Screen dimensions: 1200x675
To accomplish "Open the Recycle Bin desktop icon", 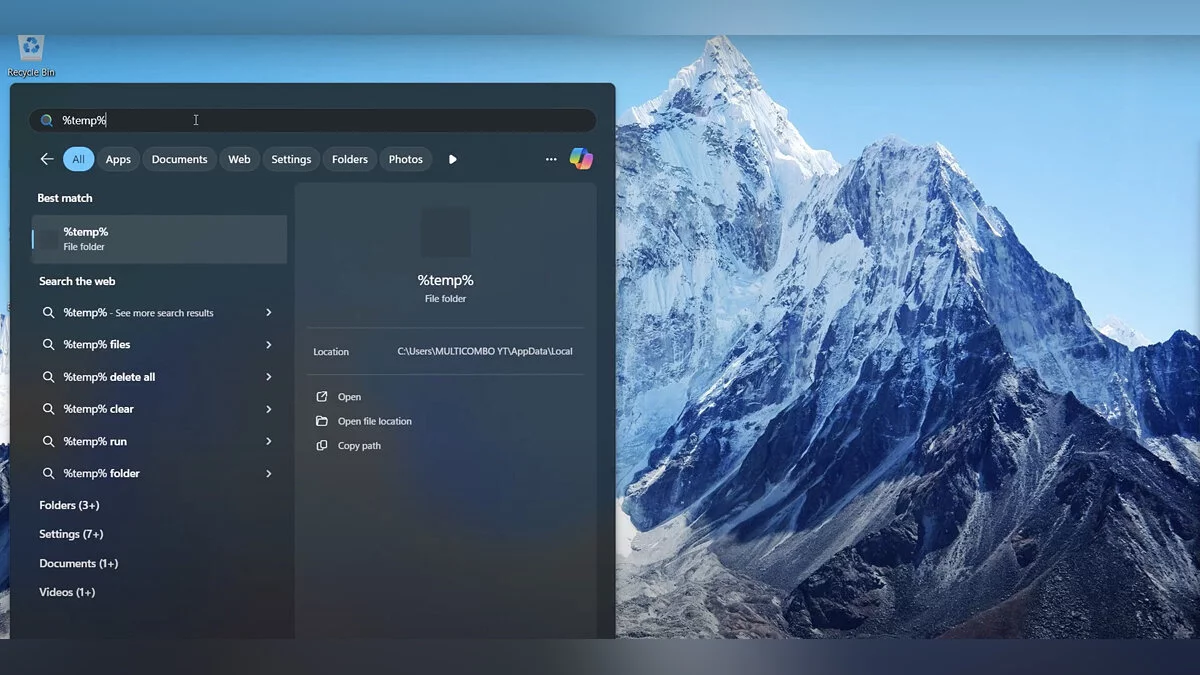I will pos(31,56).
